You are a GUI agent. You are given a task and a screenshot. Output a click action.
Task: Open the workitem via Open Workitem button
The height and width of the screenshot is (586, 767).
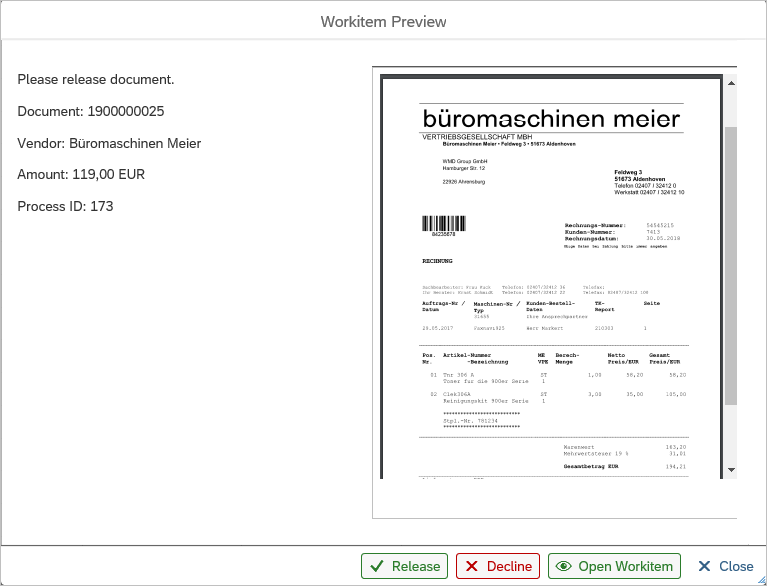[614, 566]
